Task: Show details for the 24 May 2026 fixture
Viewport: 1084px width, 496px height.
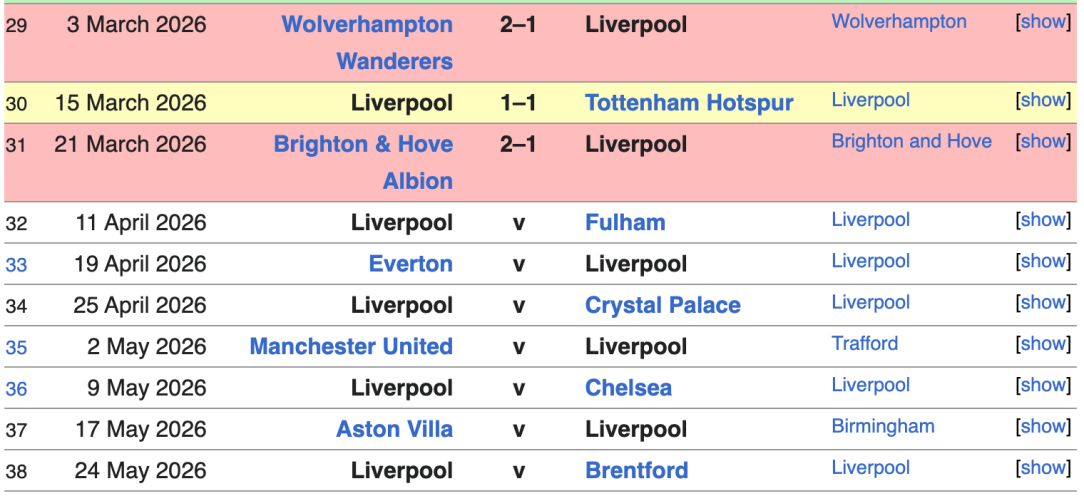Action: click(1044, 467)
